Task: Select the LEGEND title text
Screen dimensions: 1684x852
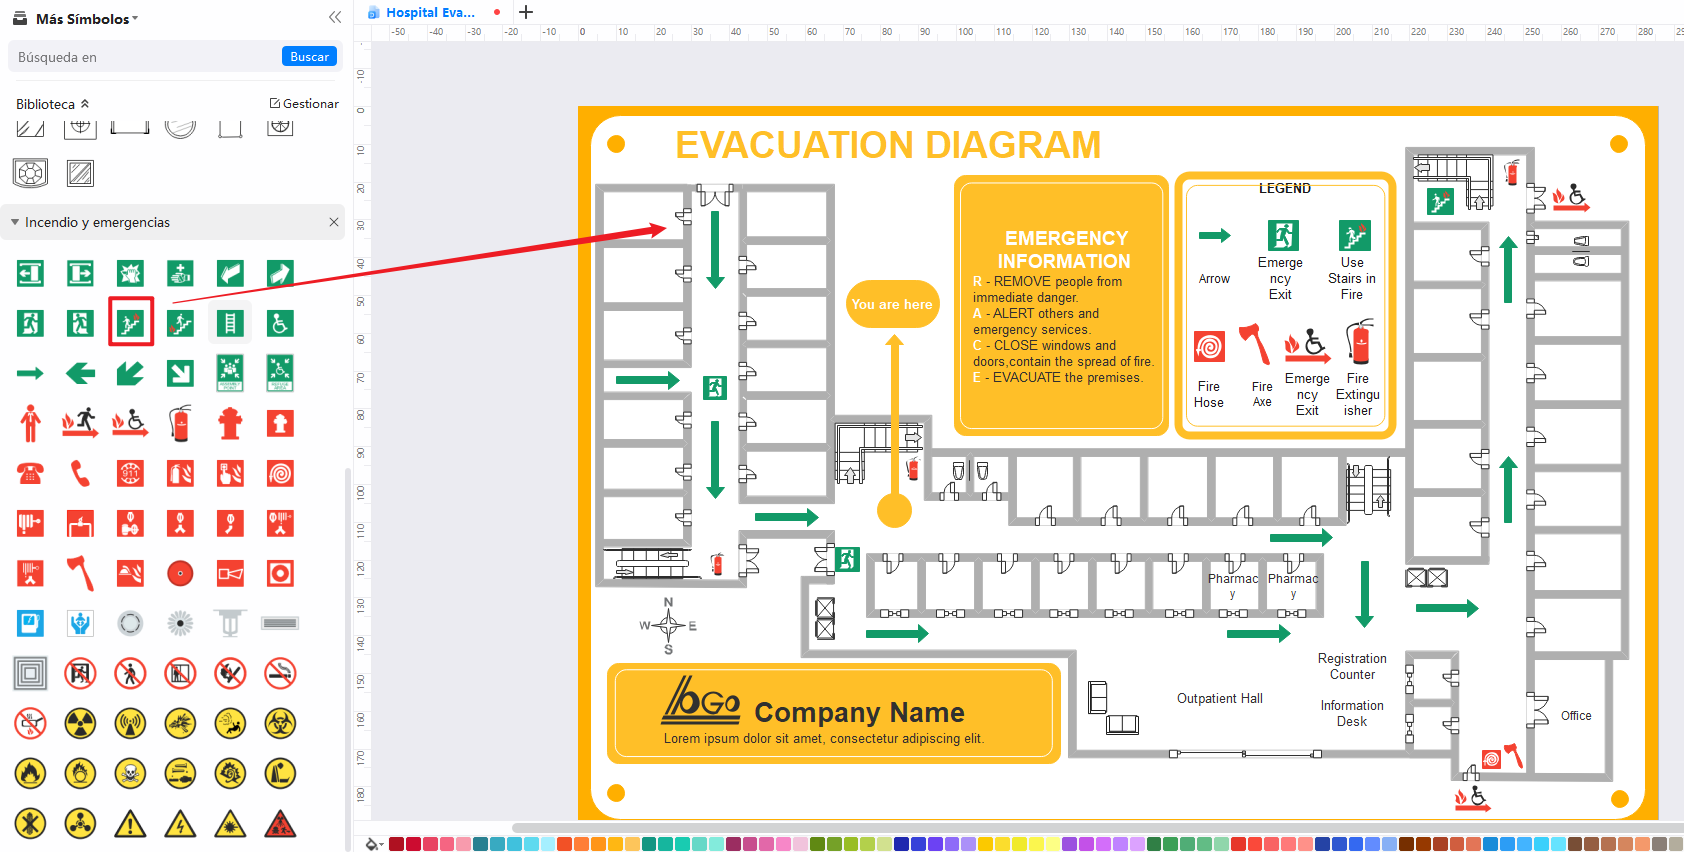Action: click(1284, 188)
